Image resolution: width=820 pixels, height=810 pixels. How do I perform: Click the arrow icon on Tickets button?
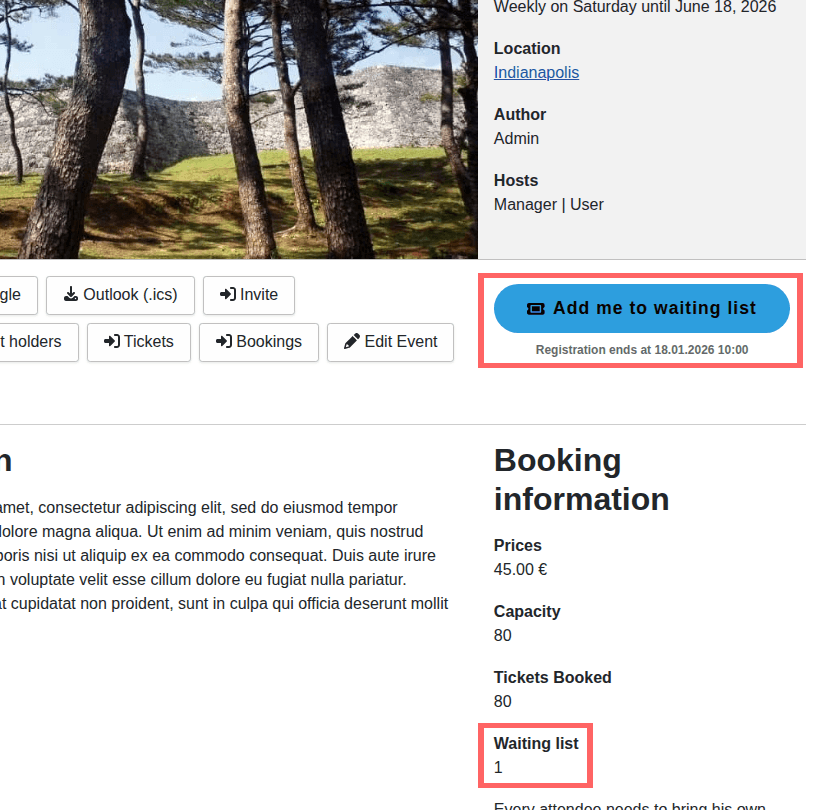112,342
